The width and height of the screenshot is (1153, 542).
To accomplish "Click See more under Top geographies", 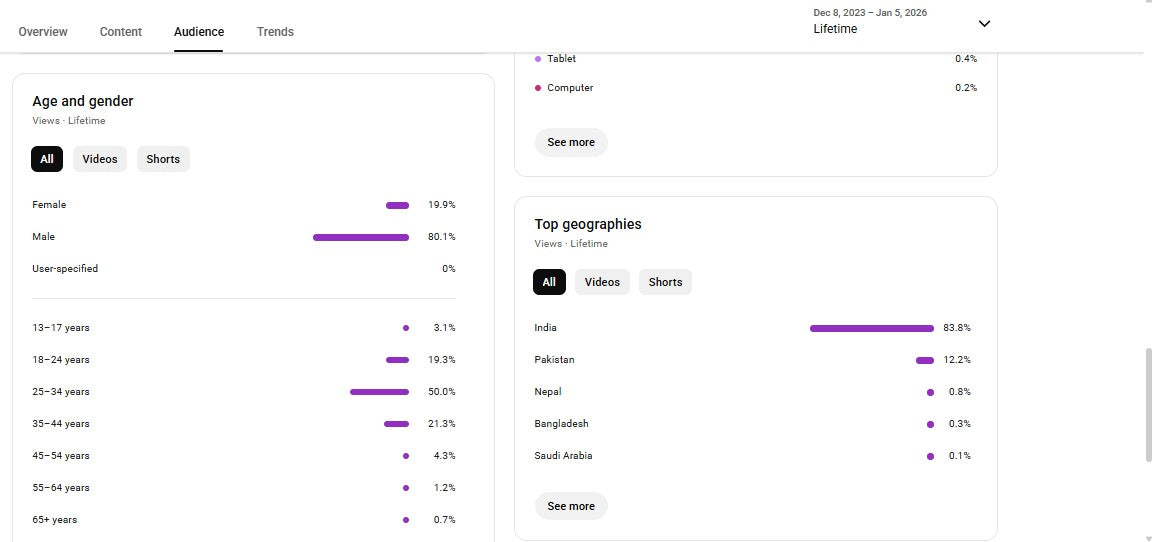I will [x=571, y=506].
